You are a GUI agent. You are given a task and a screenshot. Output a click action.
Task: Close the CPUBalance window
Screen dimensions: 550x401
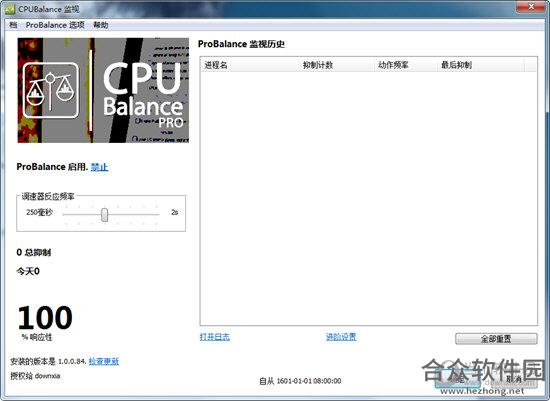click(531, 6)
